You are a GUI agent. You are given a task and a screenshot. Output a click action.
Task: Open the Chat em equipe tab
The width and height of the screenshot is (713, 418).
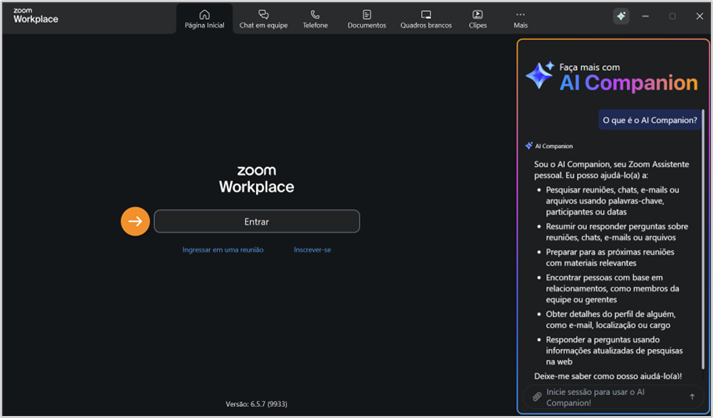(x=263, y=19)
